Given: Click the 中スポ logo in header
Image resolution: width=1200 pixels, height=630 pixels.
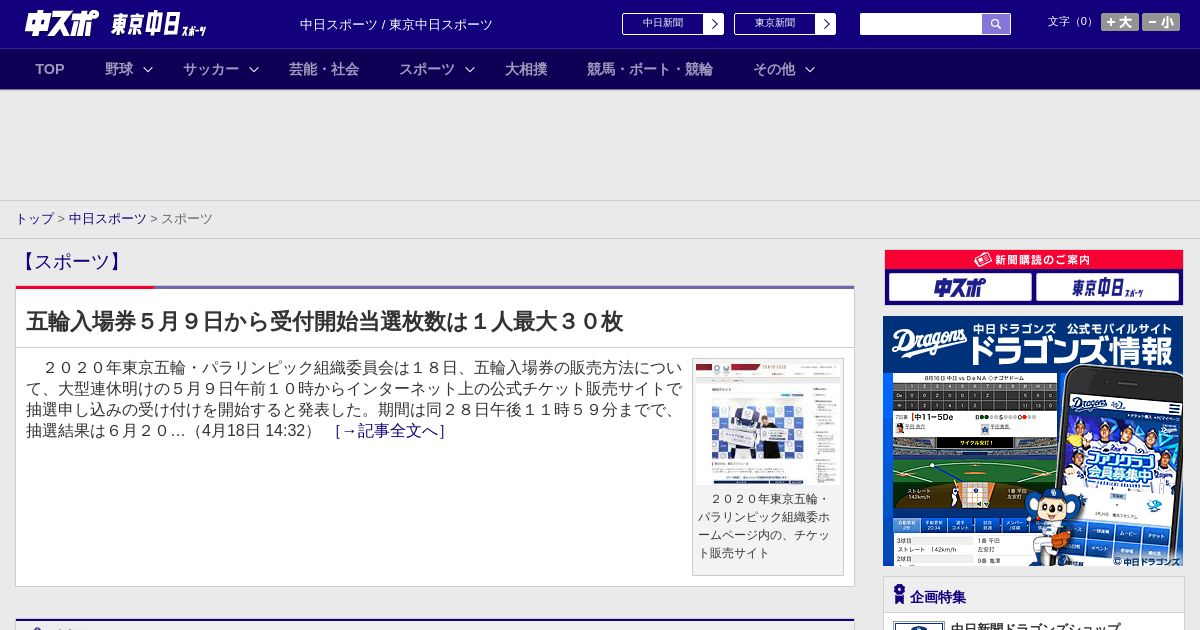Looking at the screenshot, I should tap(62, 23).
